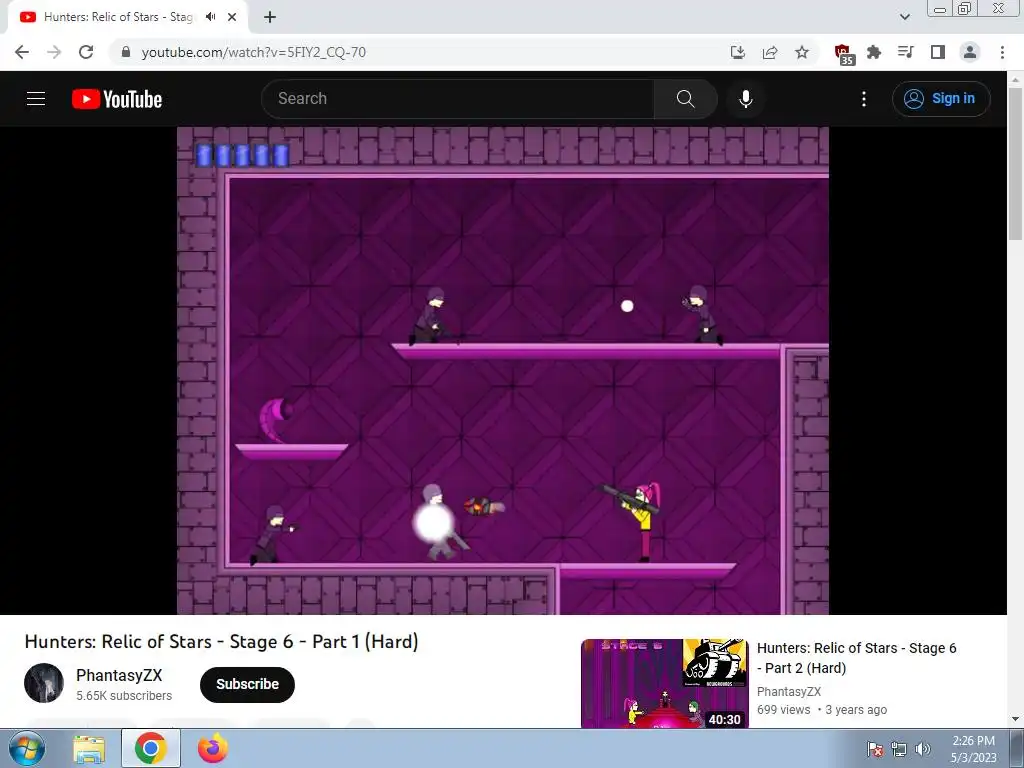The image size is (1024, 768).
Task: Open the ad blocker extension with badge 35
Action: 844,54
